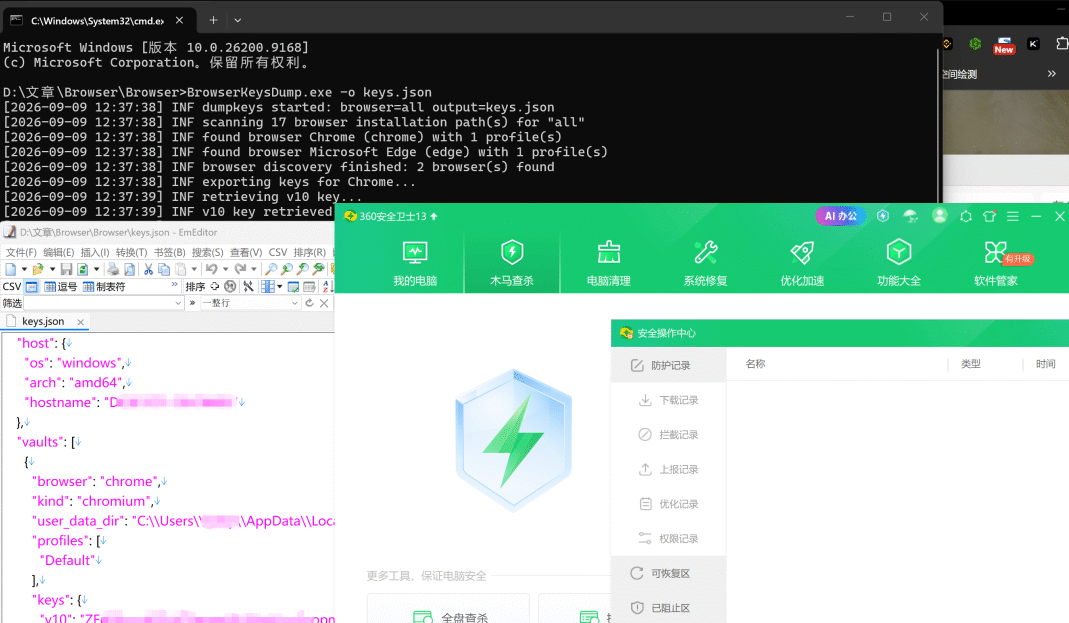Open EmEditor 文件(F) menu

(21, 252)
